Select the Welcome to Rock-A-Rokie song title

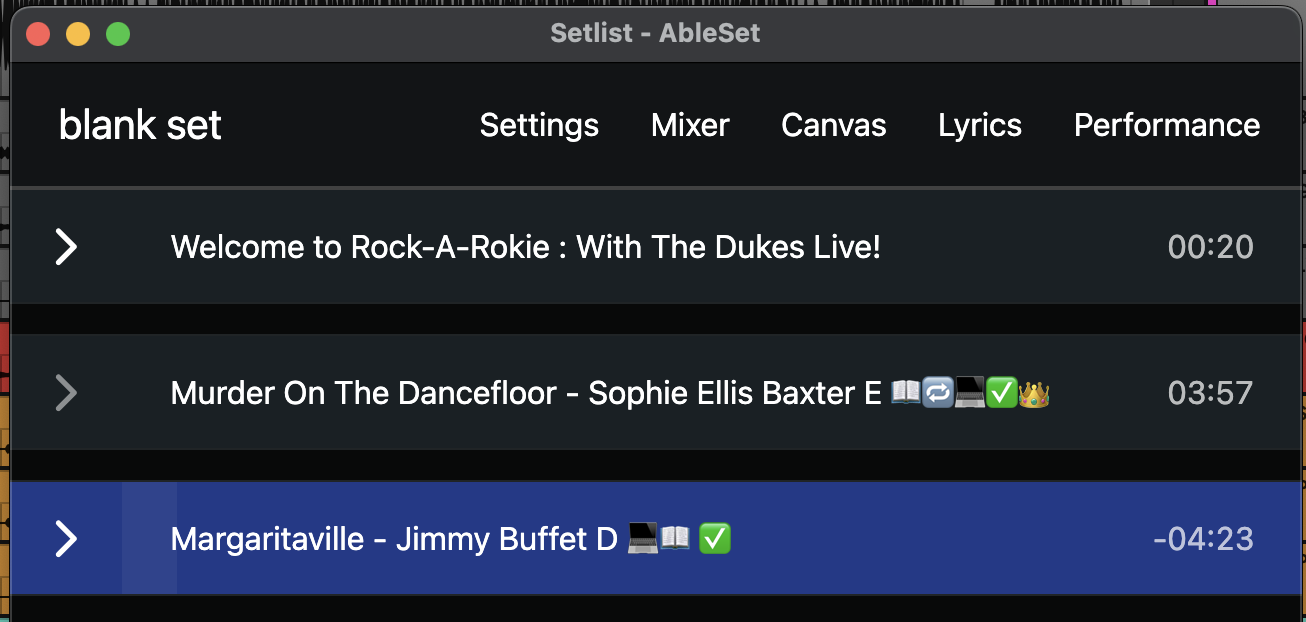click(x=526, y=247)
